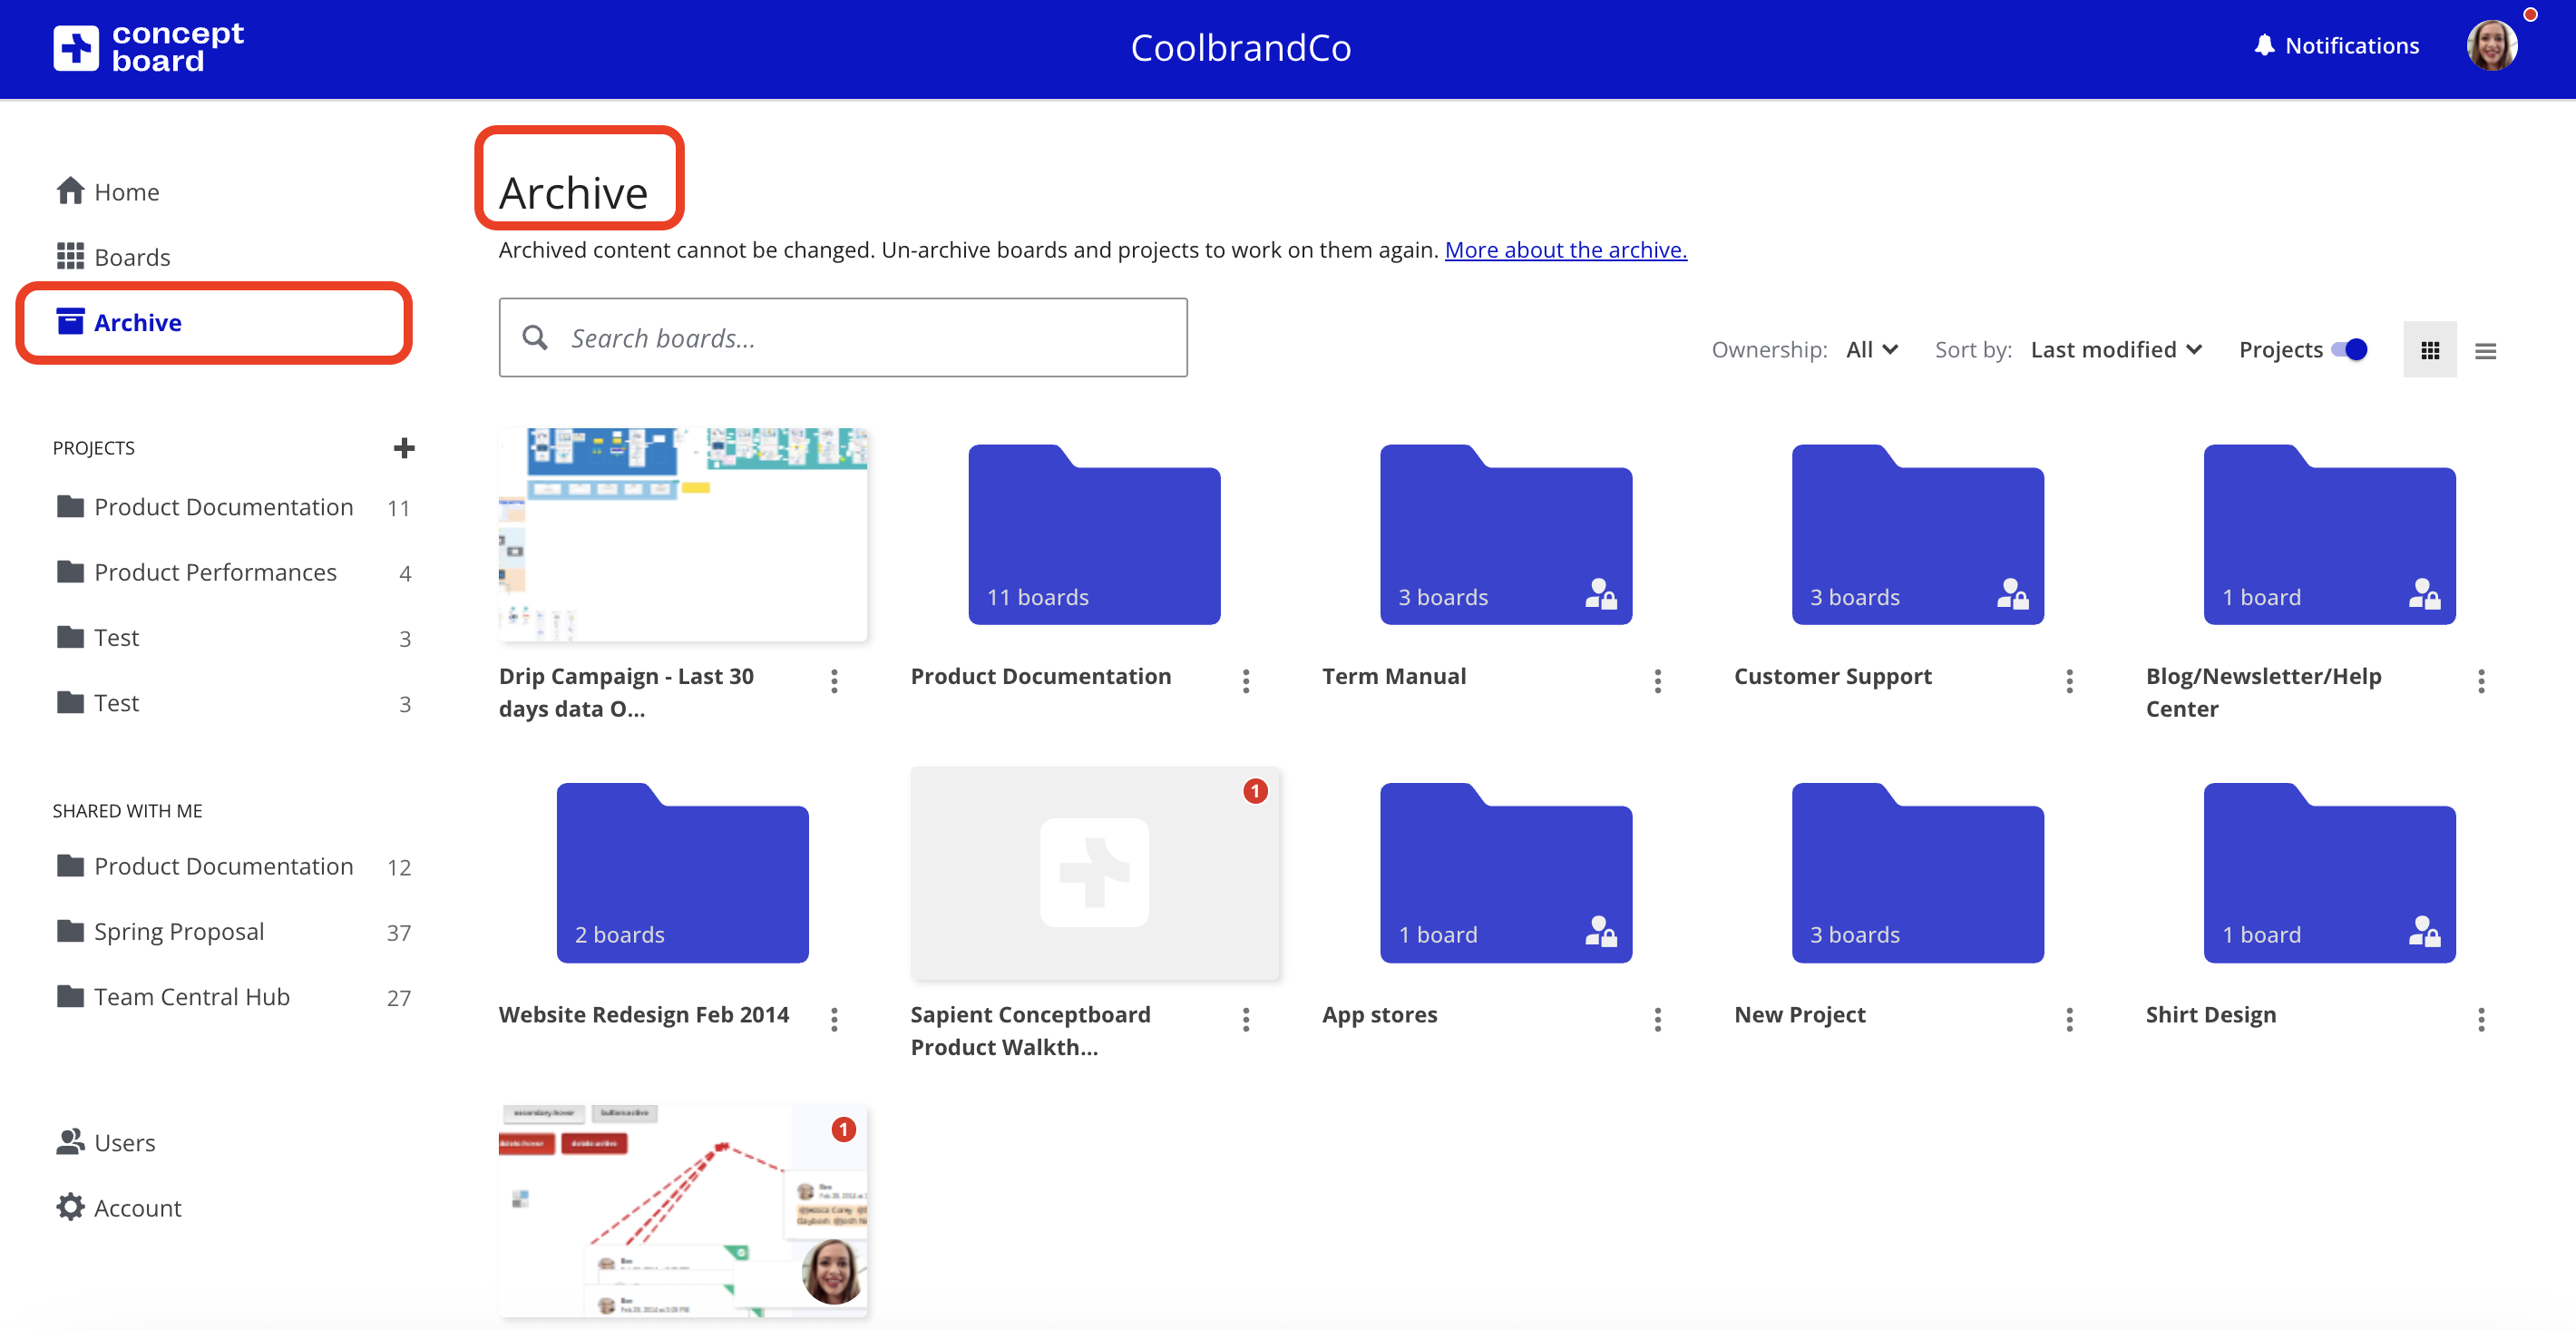Switch to list view icon
This screenshot has height=1330, width=2576.
coord(2485,350)
